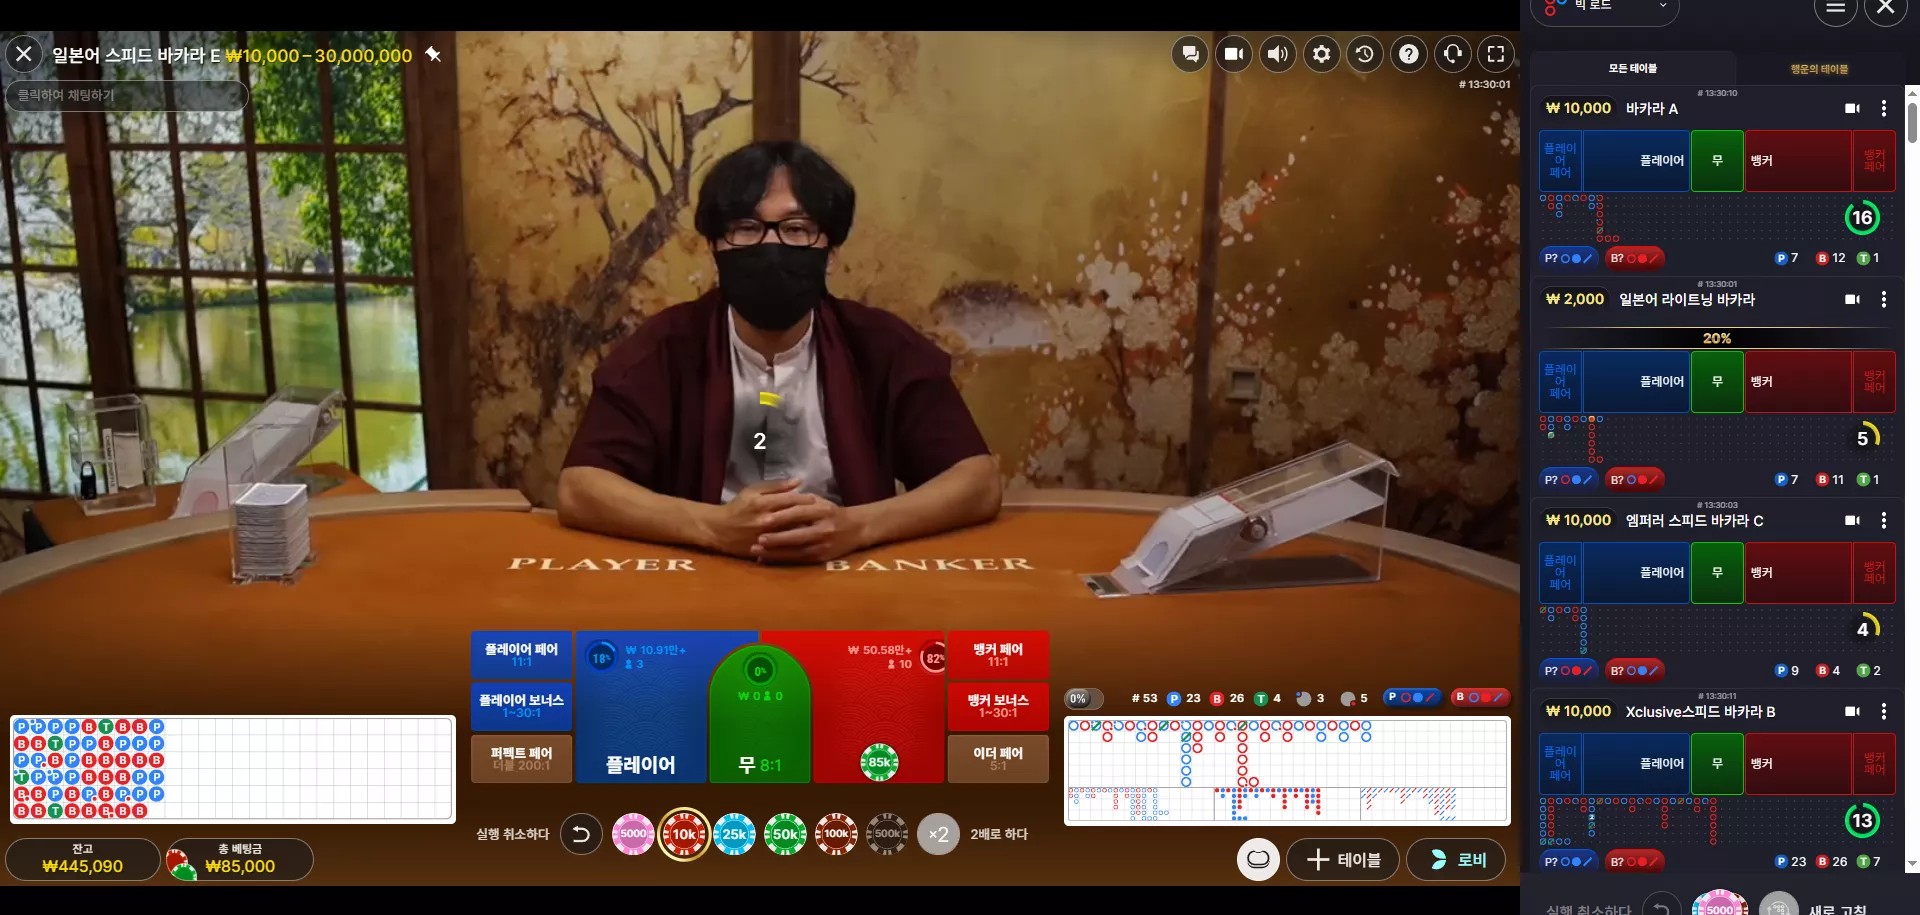Toggle video for 바카라 A table
The width and height of the screenshot is (1920, 915).
(1852, 108)
